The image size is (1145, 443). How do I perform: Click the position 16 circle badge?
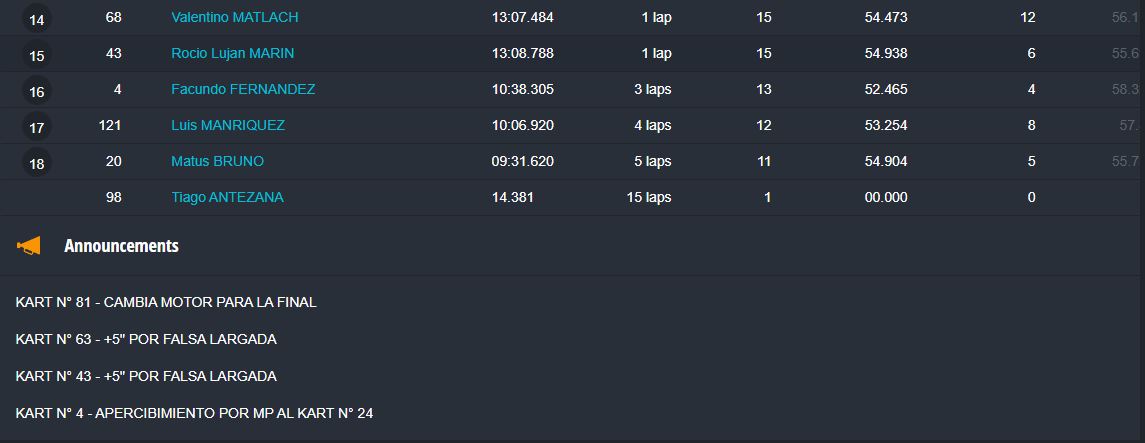pos(37,91)
